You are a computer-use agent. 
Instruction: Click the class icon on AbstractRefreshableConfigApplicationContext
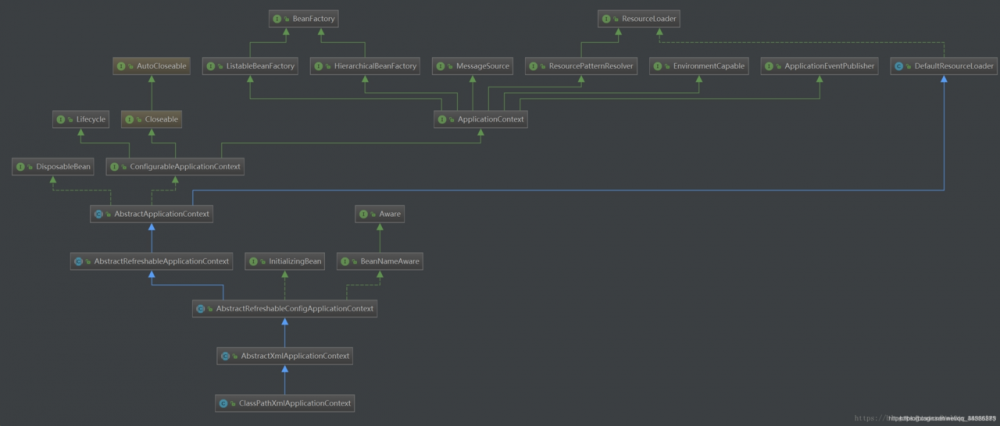tap(200, 309)
